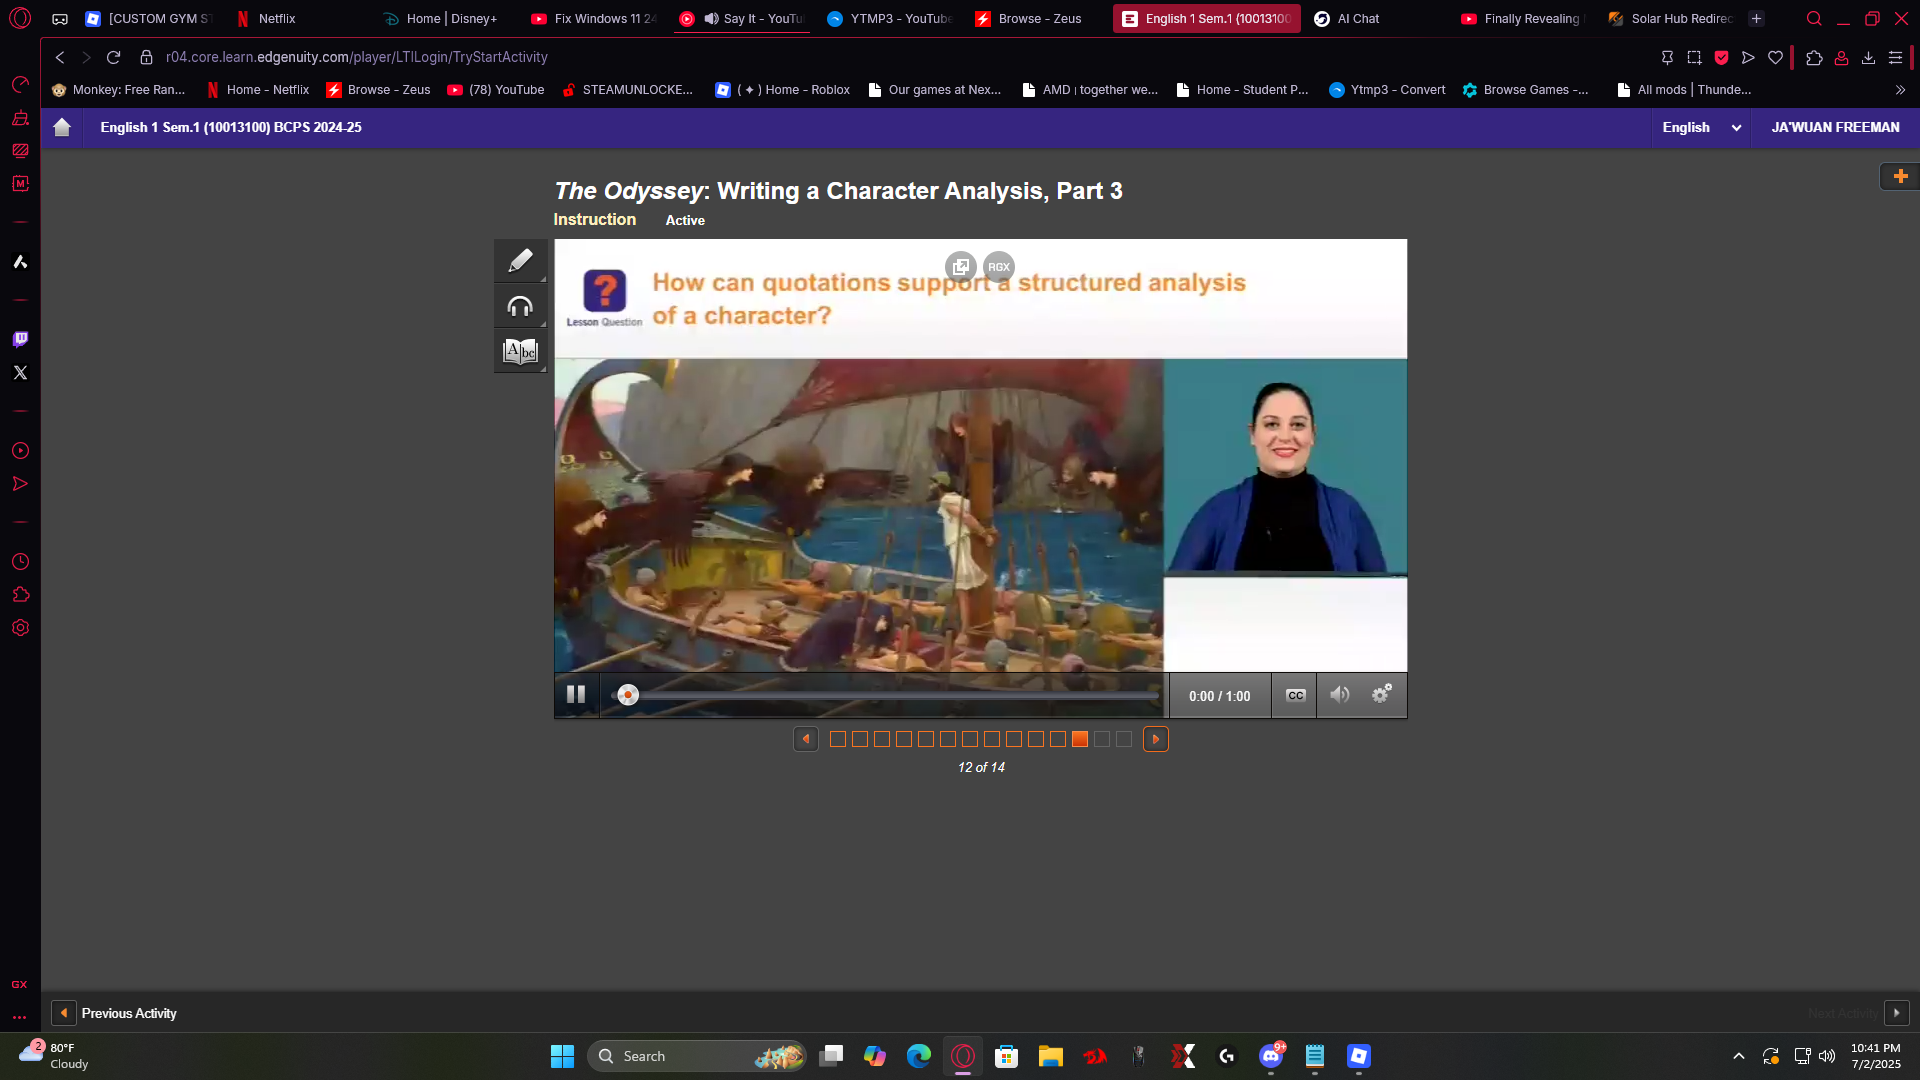The width and height of the screenshot is (1920, 1080).
Task: Click the pop-out overlay icon on video
Action: coord(961,267)
